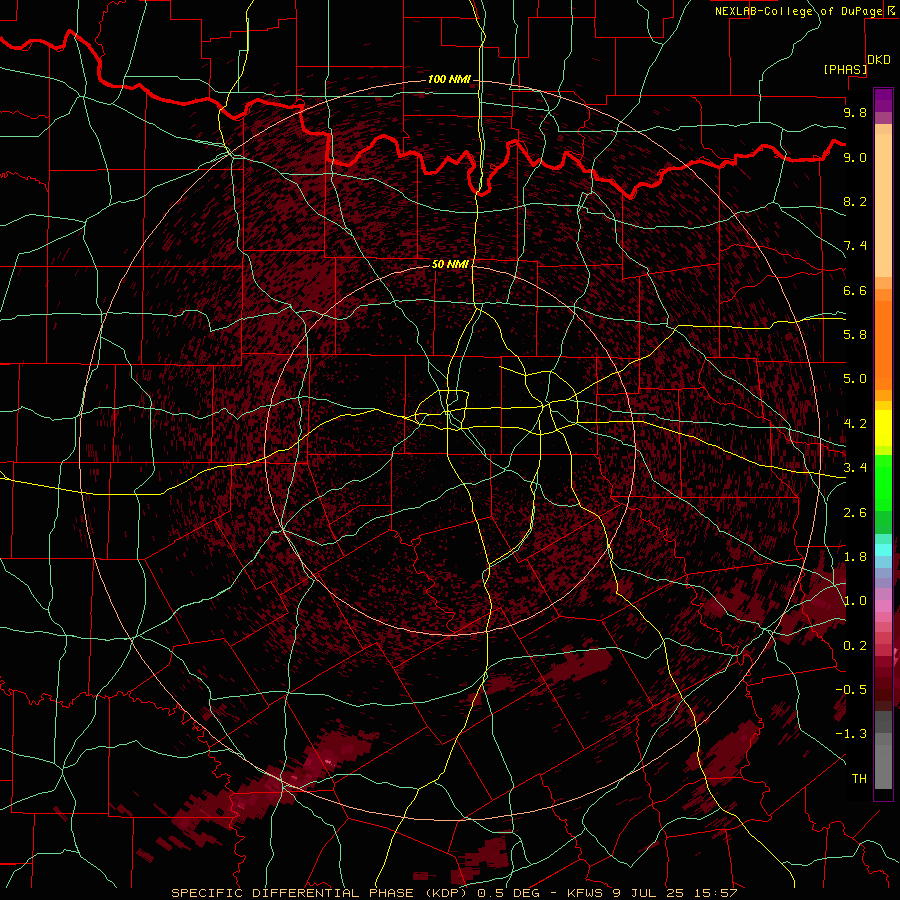This screenshot has height=900, width=900.
Task: Click the 5.0 scale value
Action: point(855,379)
